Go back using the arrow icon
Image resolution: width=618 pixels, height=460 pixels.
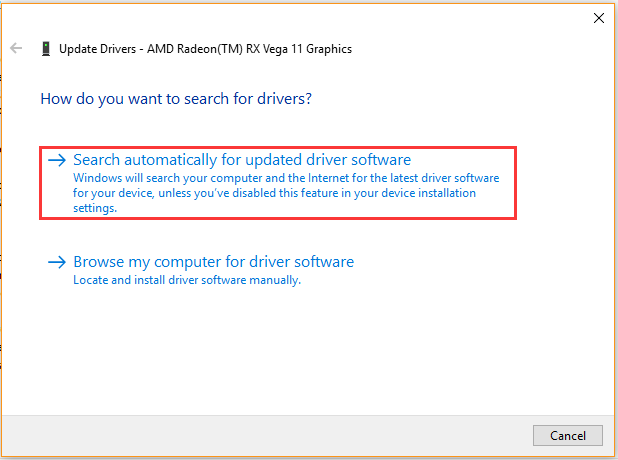(16, 48)
